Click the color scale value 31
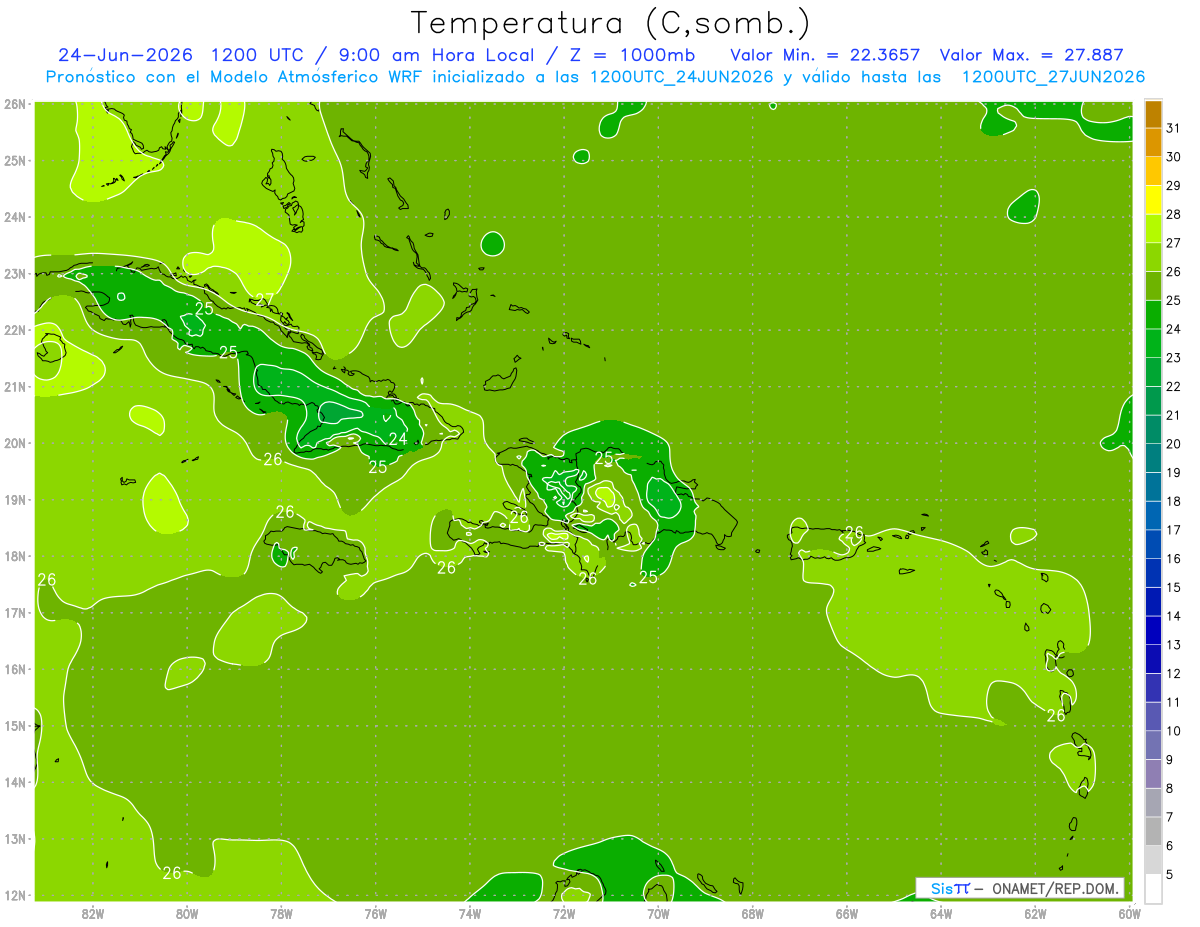Viewport: 1200px width, 927px height. tap(1173, 128)
